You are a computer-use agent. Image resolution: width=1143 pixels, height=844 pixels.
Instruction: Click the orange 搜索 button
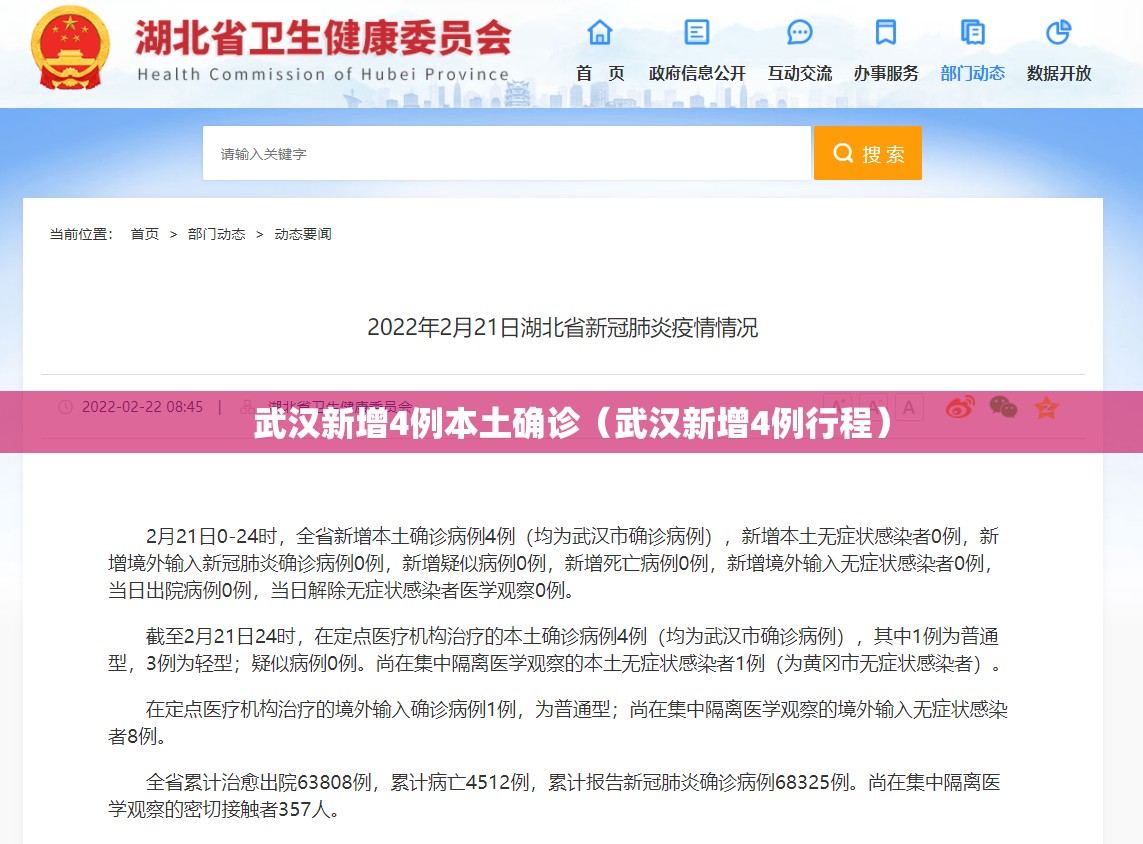coord(867,153)
